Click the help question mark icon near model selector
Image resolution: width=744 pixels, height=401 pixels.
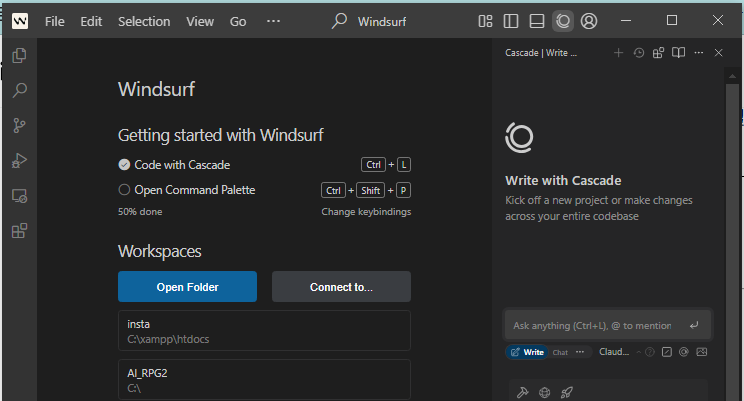(650, 352)
